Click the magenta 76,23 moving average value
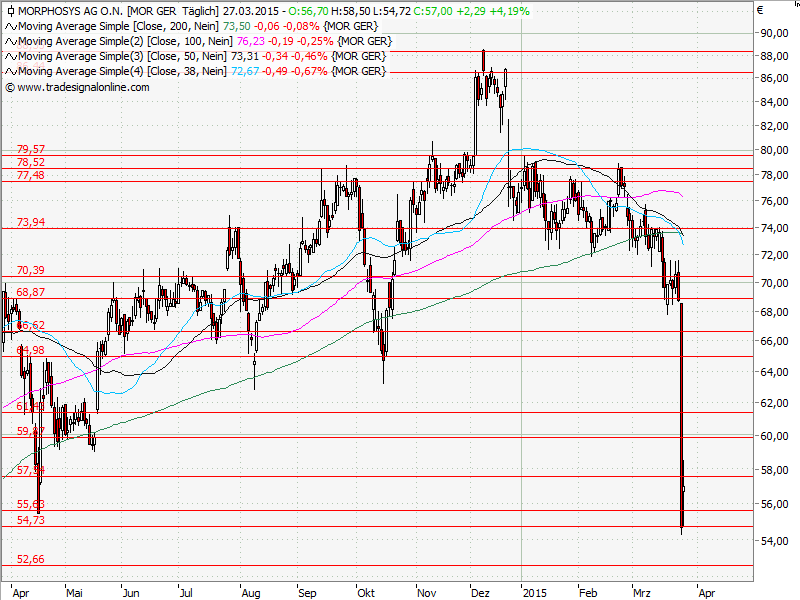Viewport: 800px width, 600px height. (x=252, y=41)
